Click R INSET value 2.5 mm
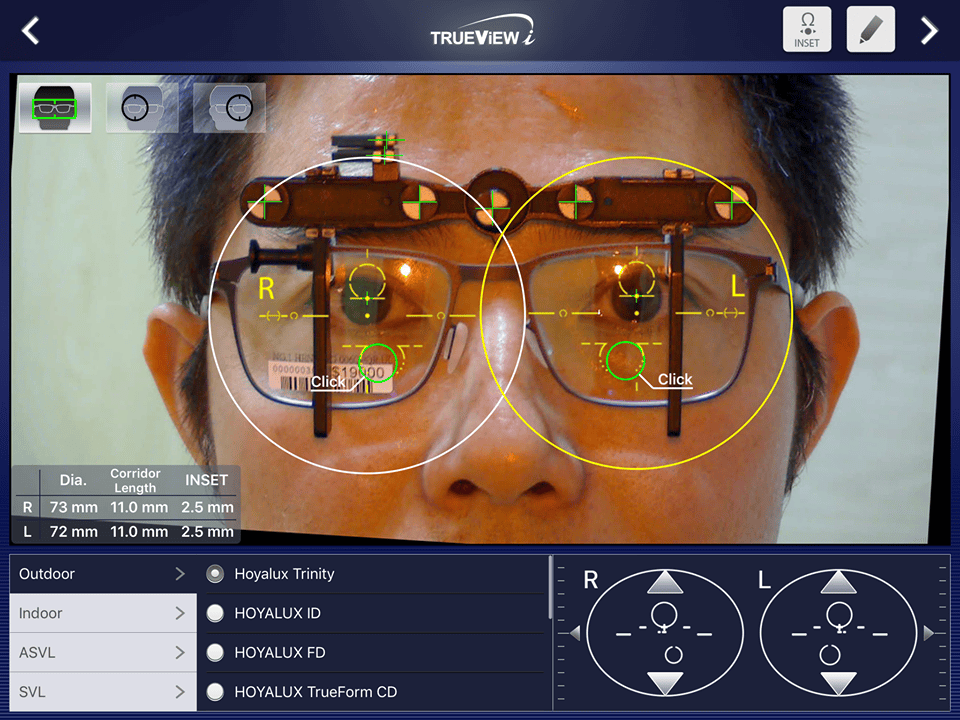The height and width of the screenshot is (720, 960). [207, 508]
